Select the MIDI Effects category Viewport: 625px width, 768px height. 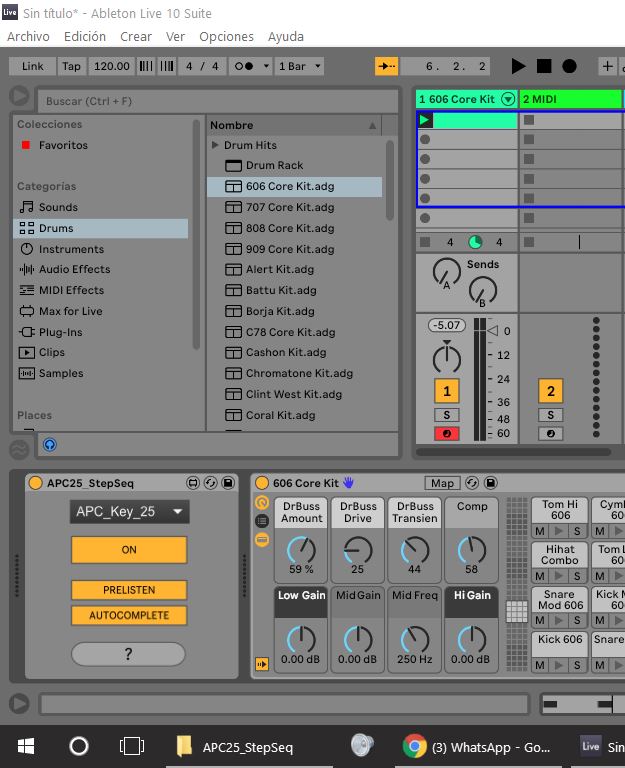101,290
